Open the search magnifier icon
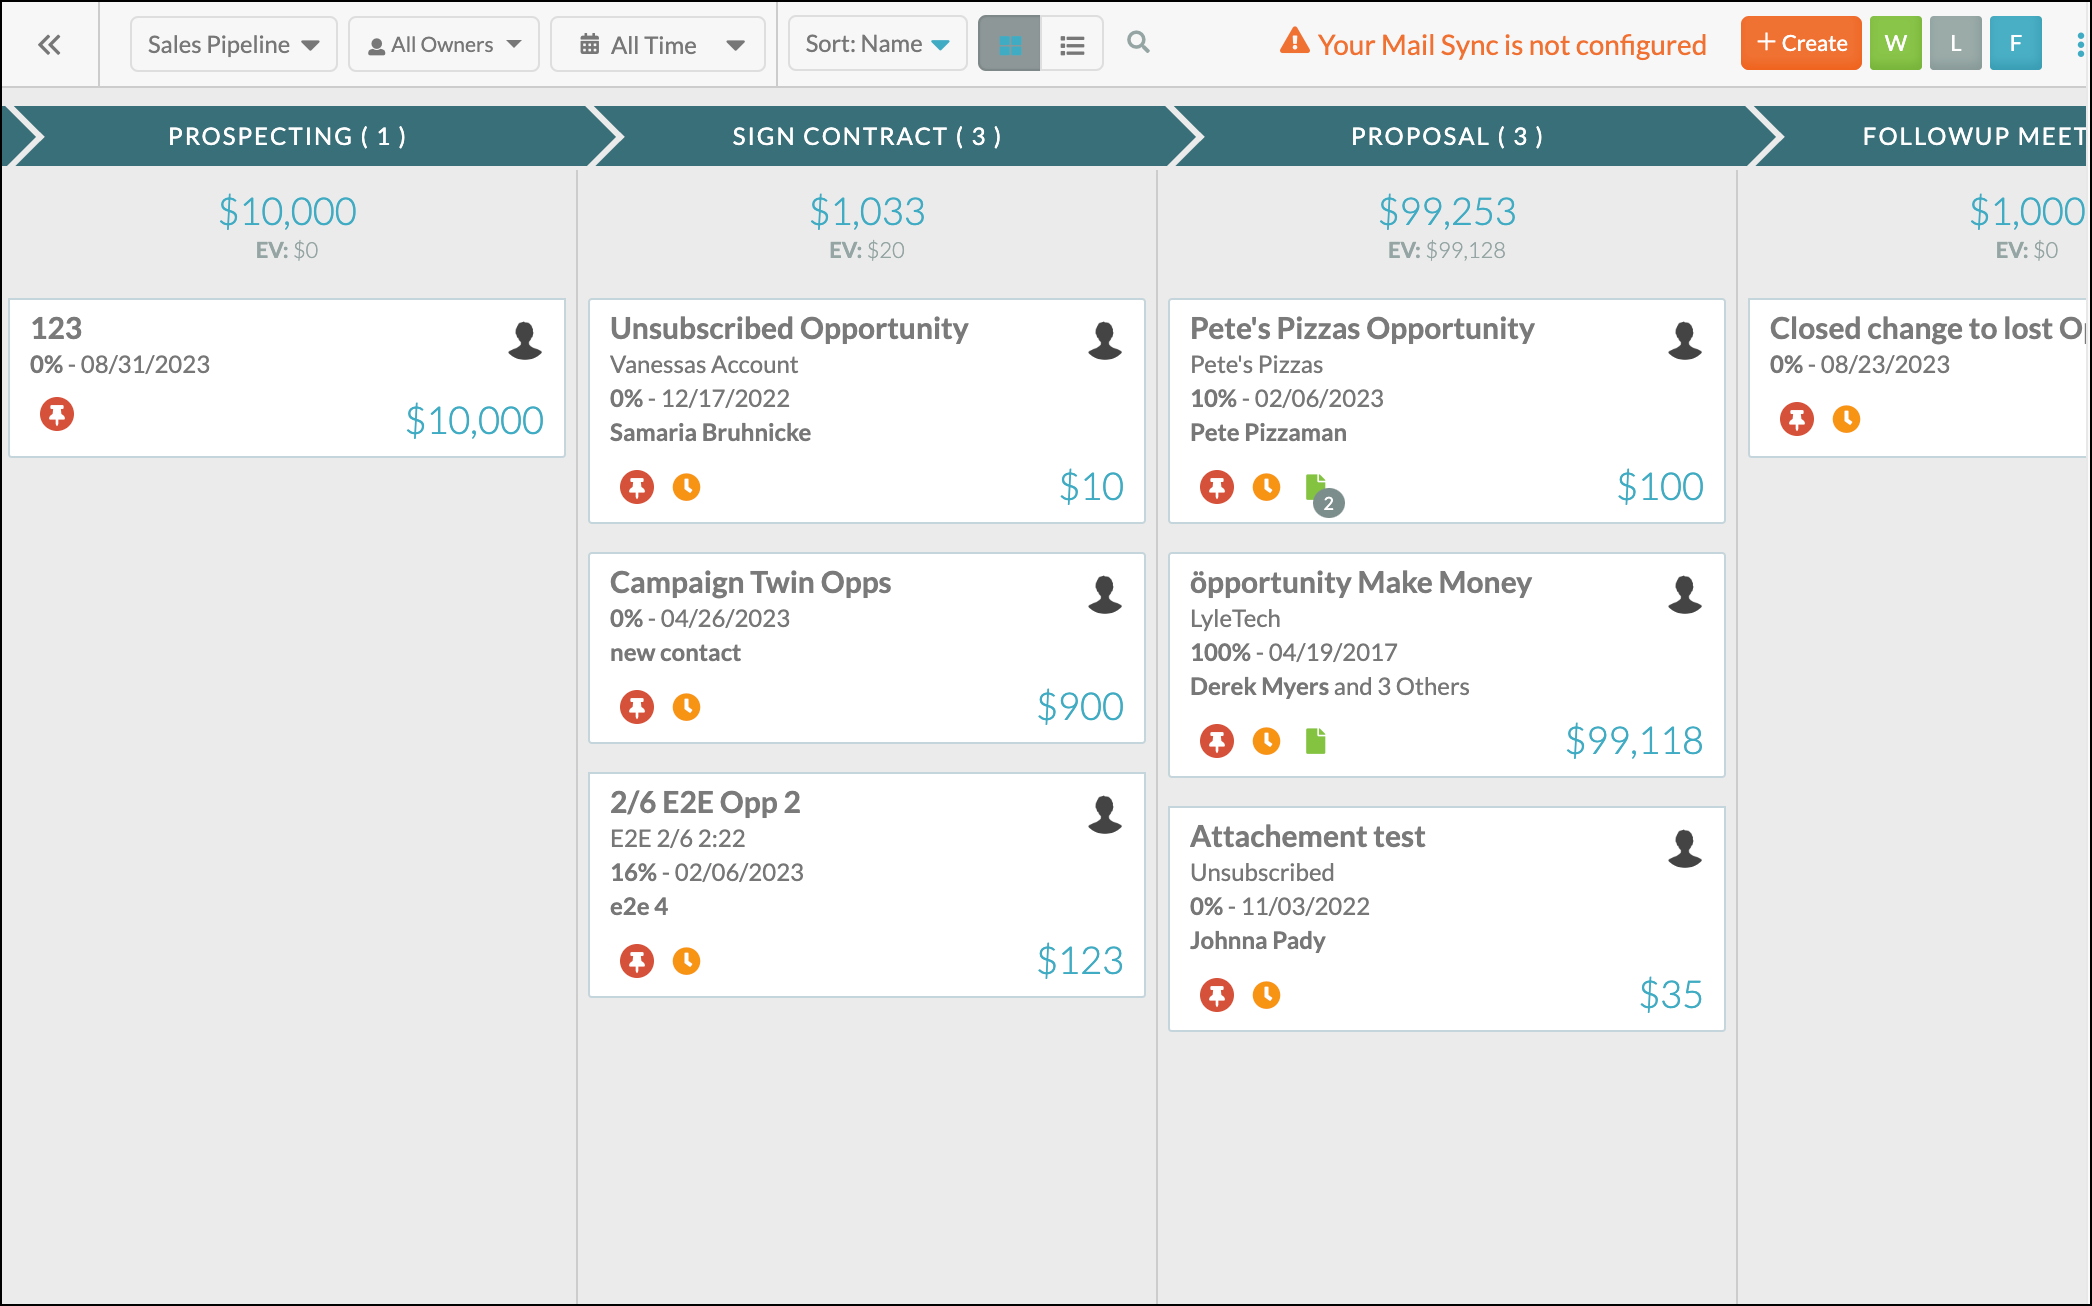 (1138, 42)
